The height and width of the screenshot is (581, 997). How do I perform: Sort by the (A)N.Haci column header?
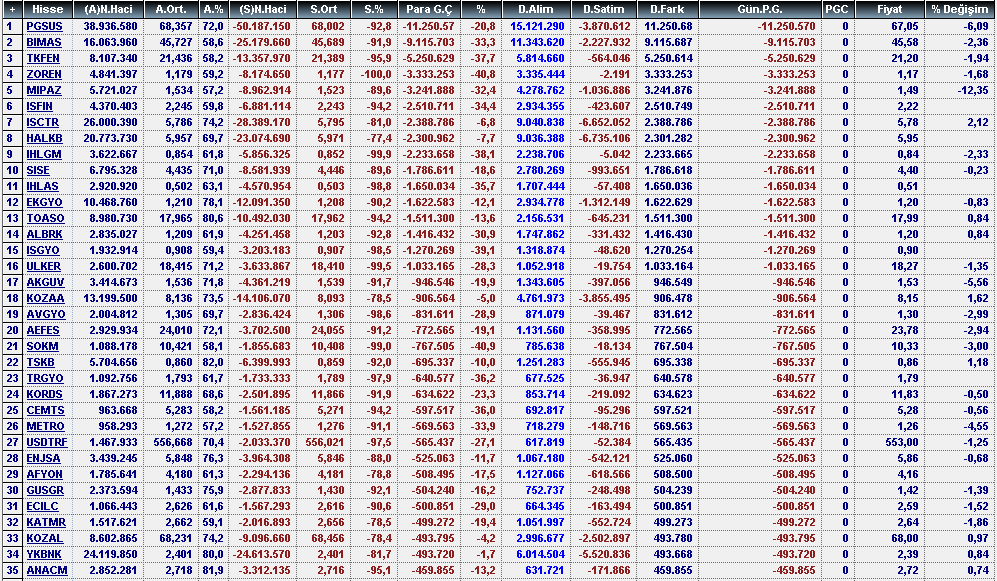pyautogui.click(x=111, y=8)
